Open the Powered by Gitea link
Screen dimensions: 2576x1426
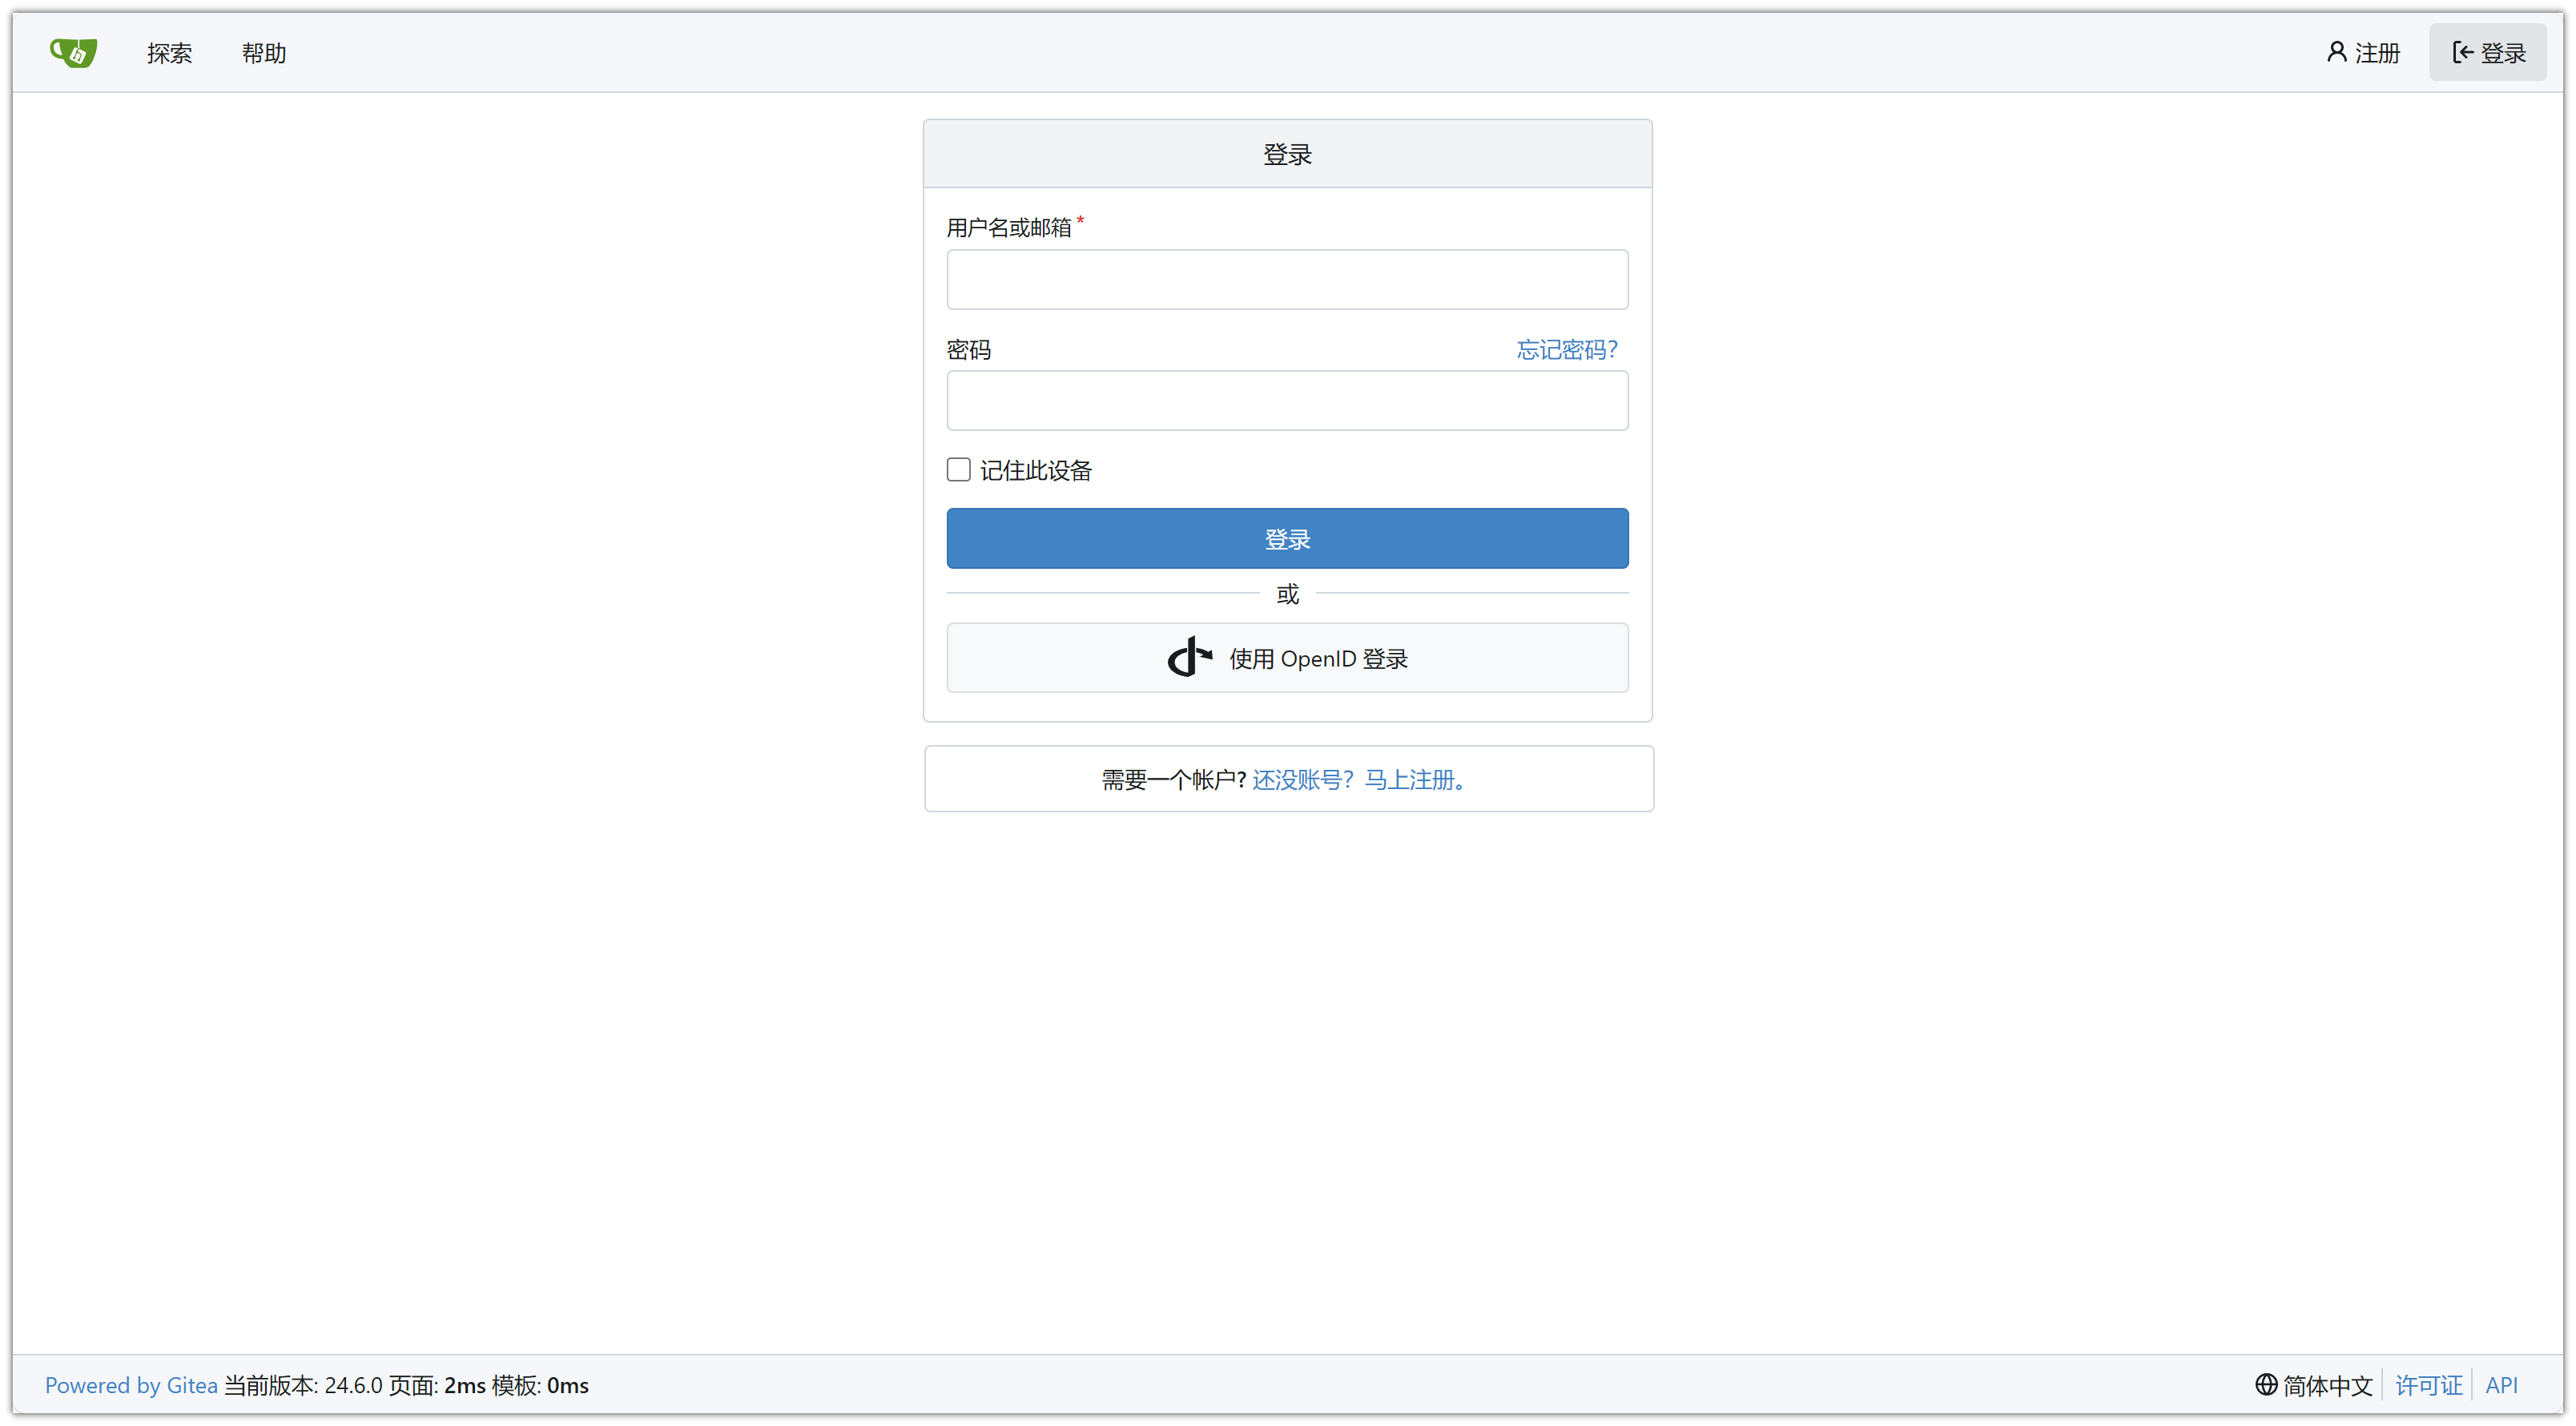point(131,1385)
